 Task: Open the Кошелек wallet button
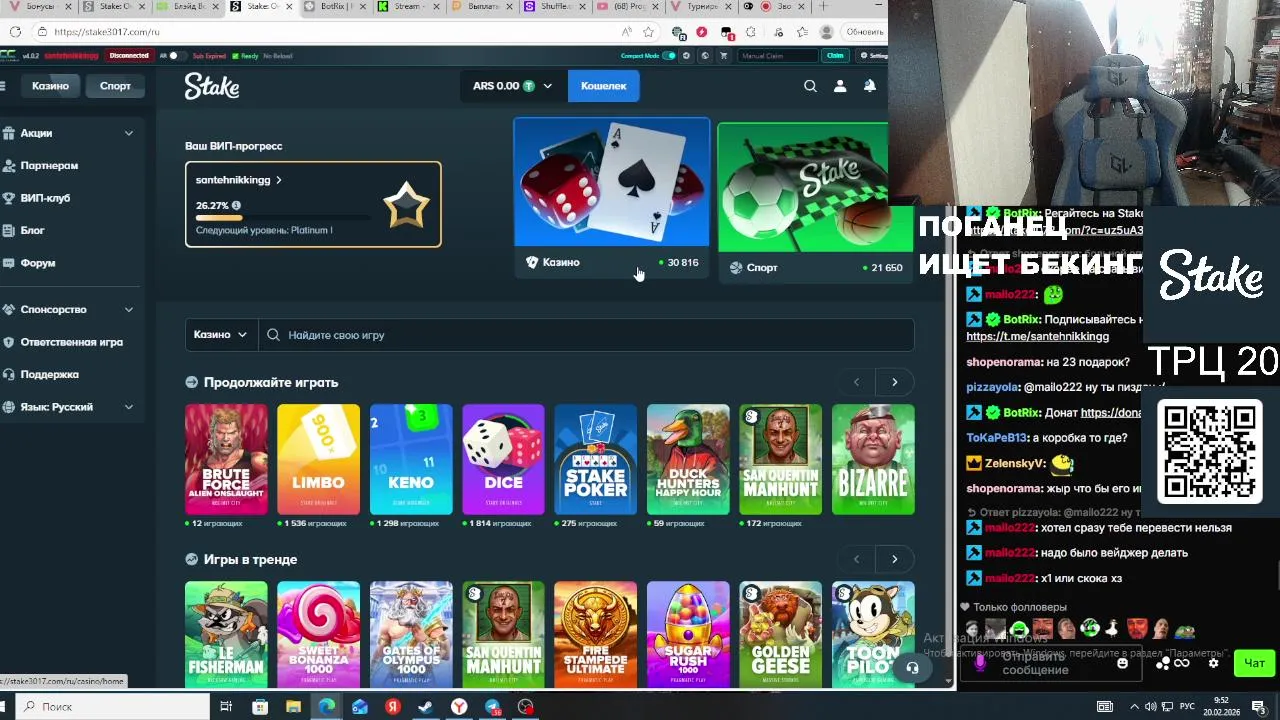point(604,86)
